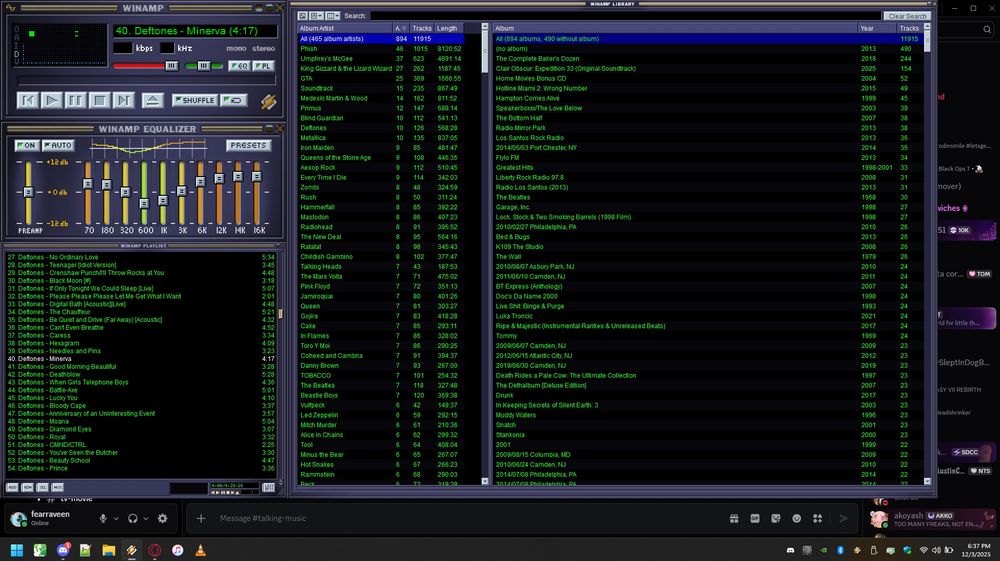Select artist Deftones in the artist list

tap(381, 128)
